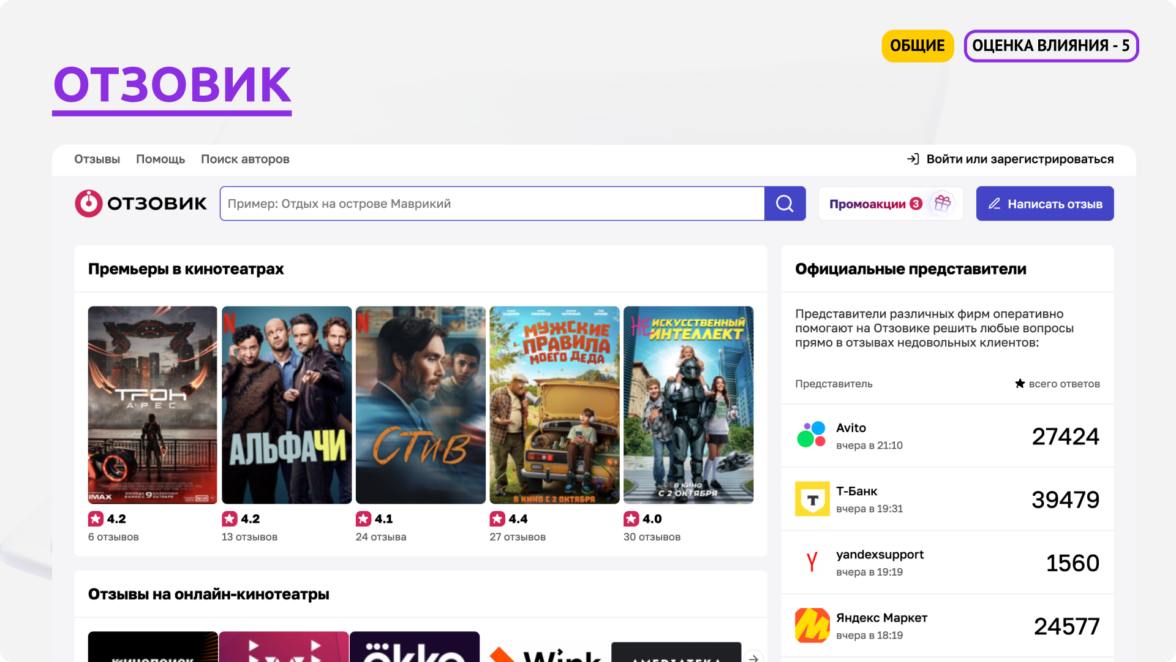The height and width of the screenshot is (662, 1176).
Task: Click the pencil icon in Написать отзыв
Action: tap(994, 204)
